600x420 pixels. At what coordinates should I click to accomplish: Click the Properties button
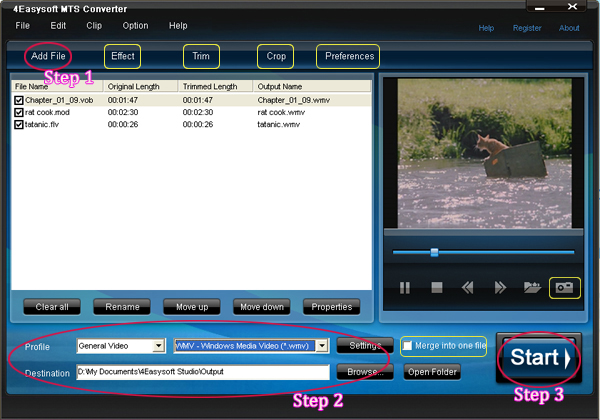332,307
